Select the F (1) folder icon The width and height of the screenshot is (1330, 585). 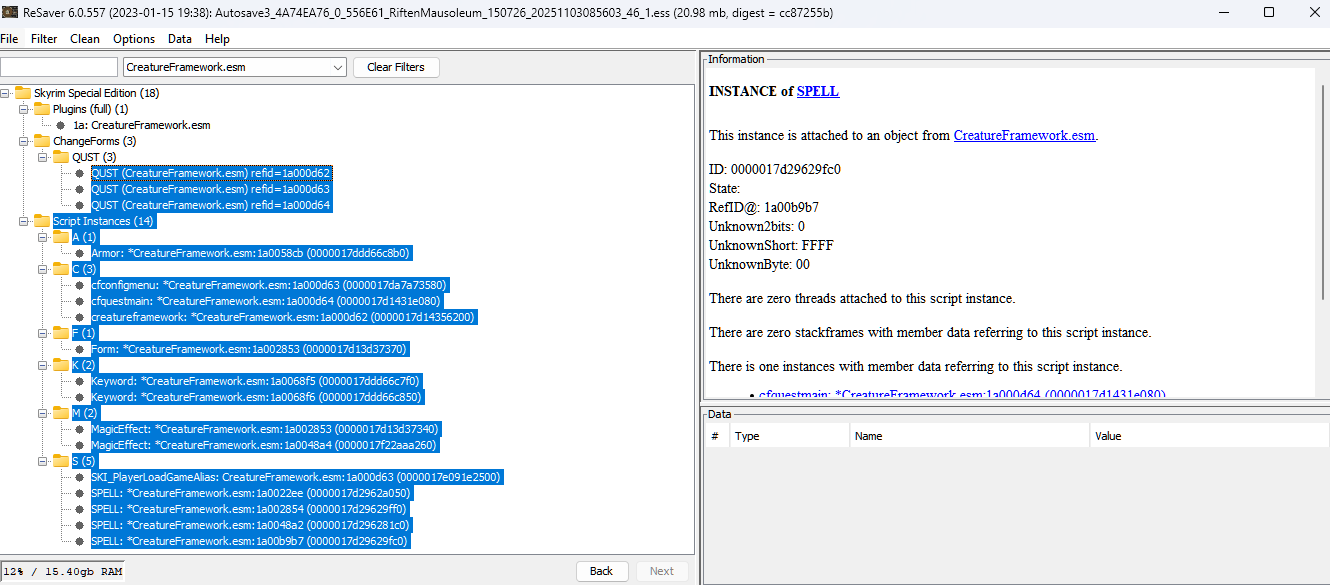pyautogui.click(x=61, y=333)
